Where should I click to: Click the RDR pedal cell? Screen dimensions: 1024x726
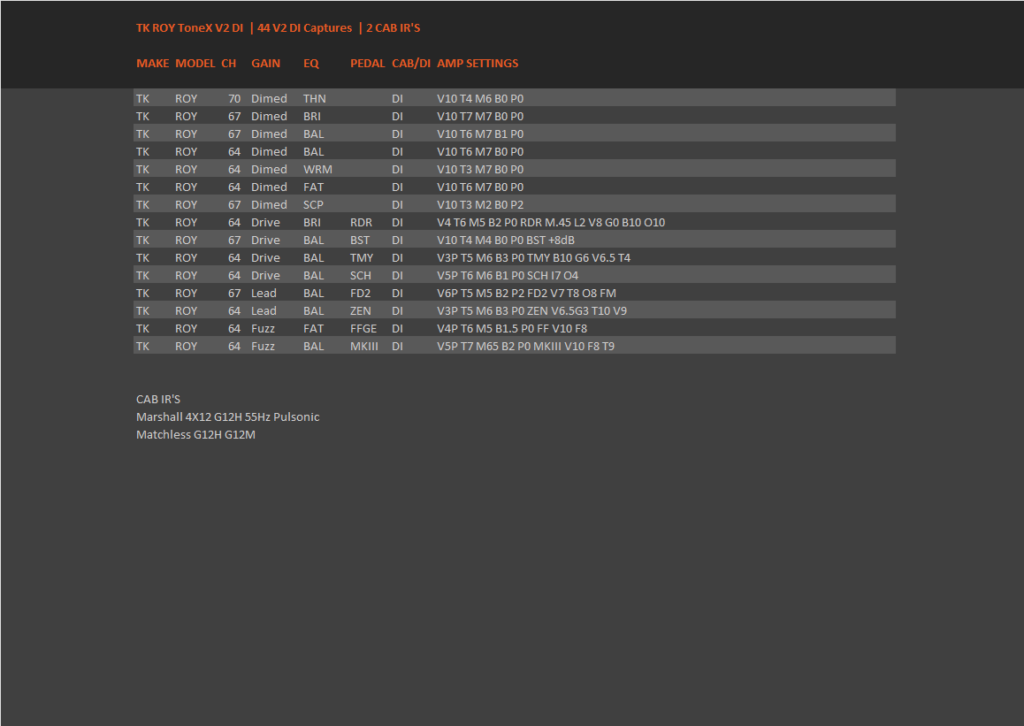click(x=361, y=222)
